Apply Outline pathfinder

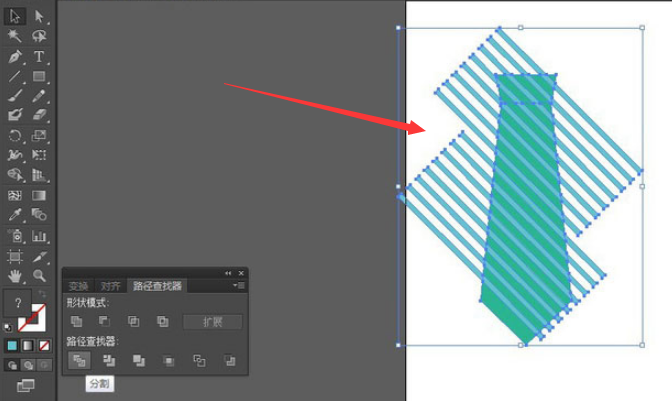(x=199, y=361)
